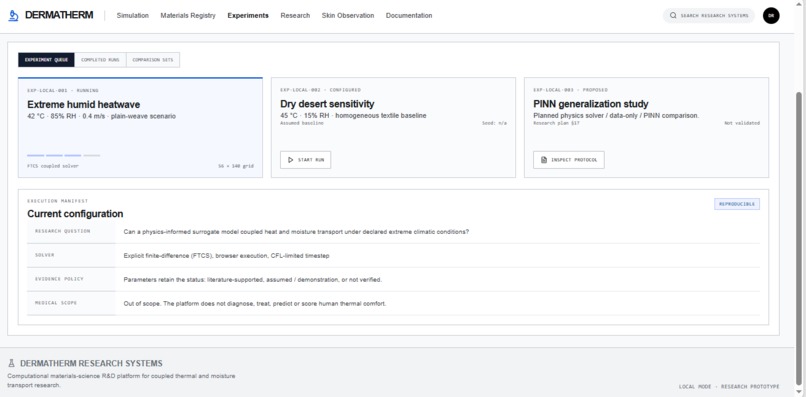The image size is (806, 397).
Task: Open the Materials Registry page
Action: point(188,15)
